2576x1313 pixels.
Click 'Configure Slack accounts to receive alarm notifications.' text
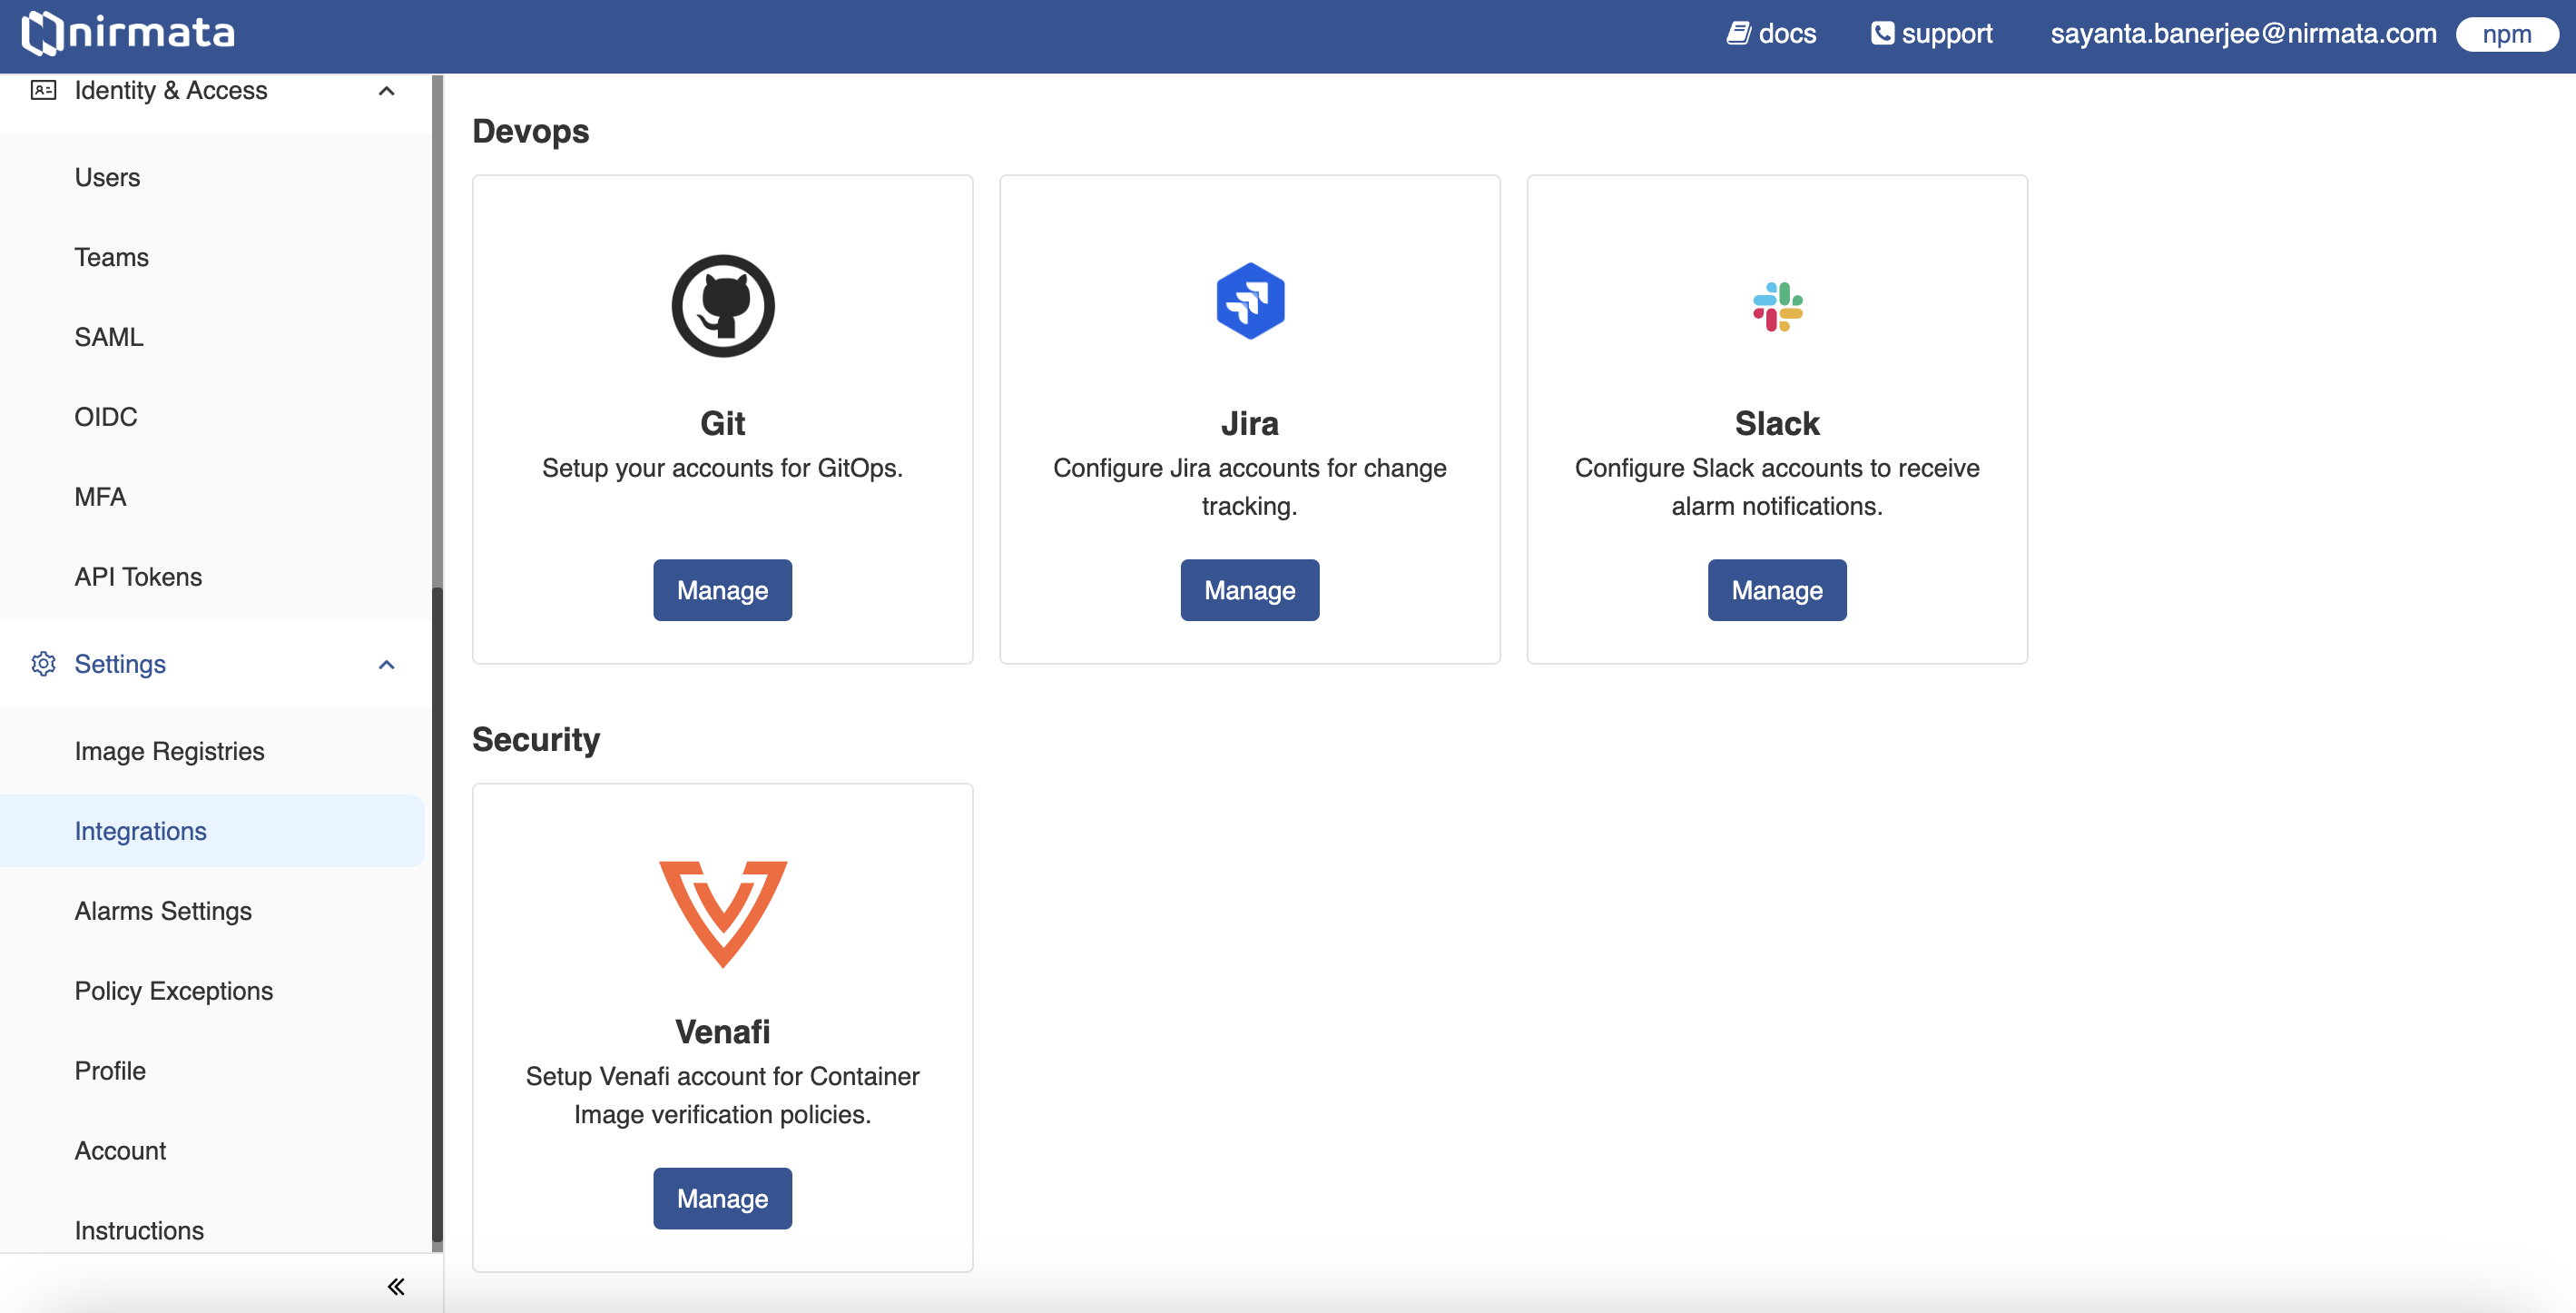coord(1777,487)
